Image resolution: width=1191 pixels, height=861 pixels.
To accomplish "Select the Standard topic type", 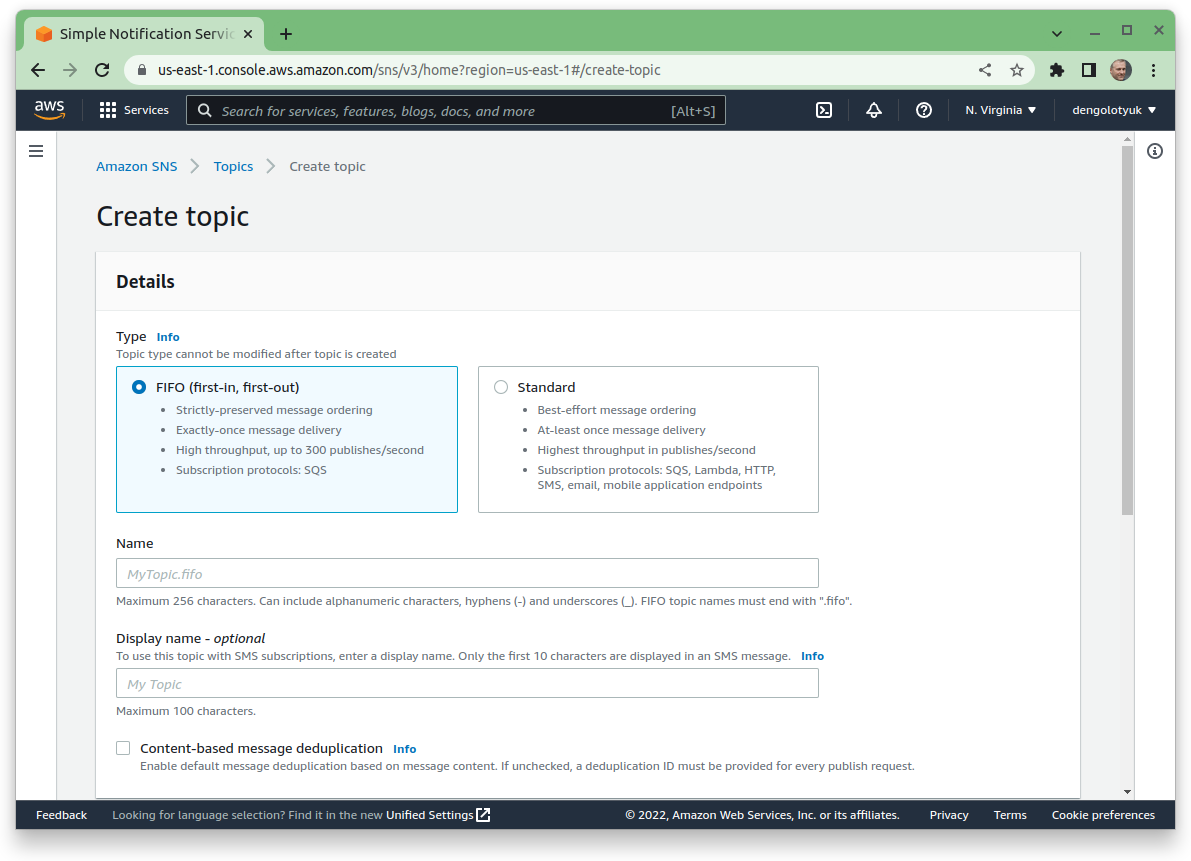I will coord(500,387).
